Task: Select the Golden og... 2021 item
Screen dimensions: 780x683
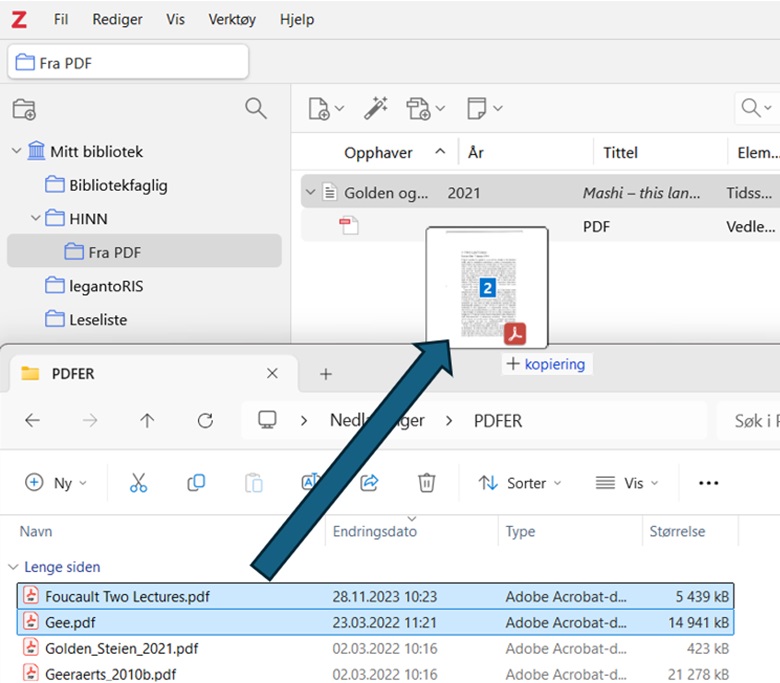Action: pyautogui.click(x=540, y=192)
